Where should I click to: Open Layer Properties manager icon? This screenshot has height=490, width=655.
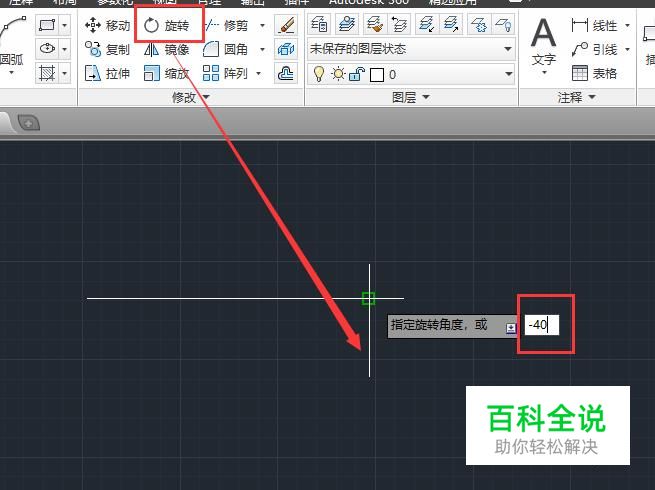tap(319, 25)
